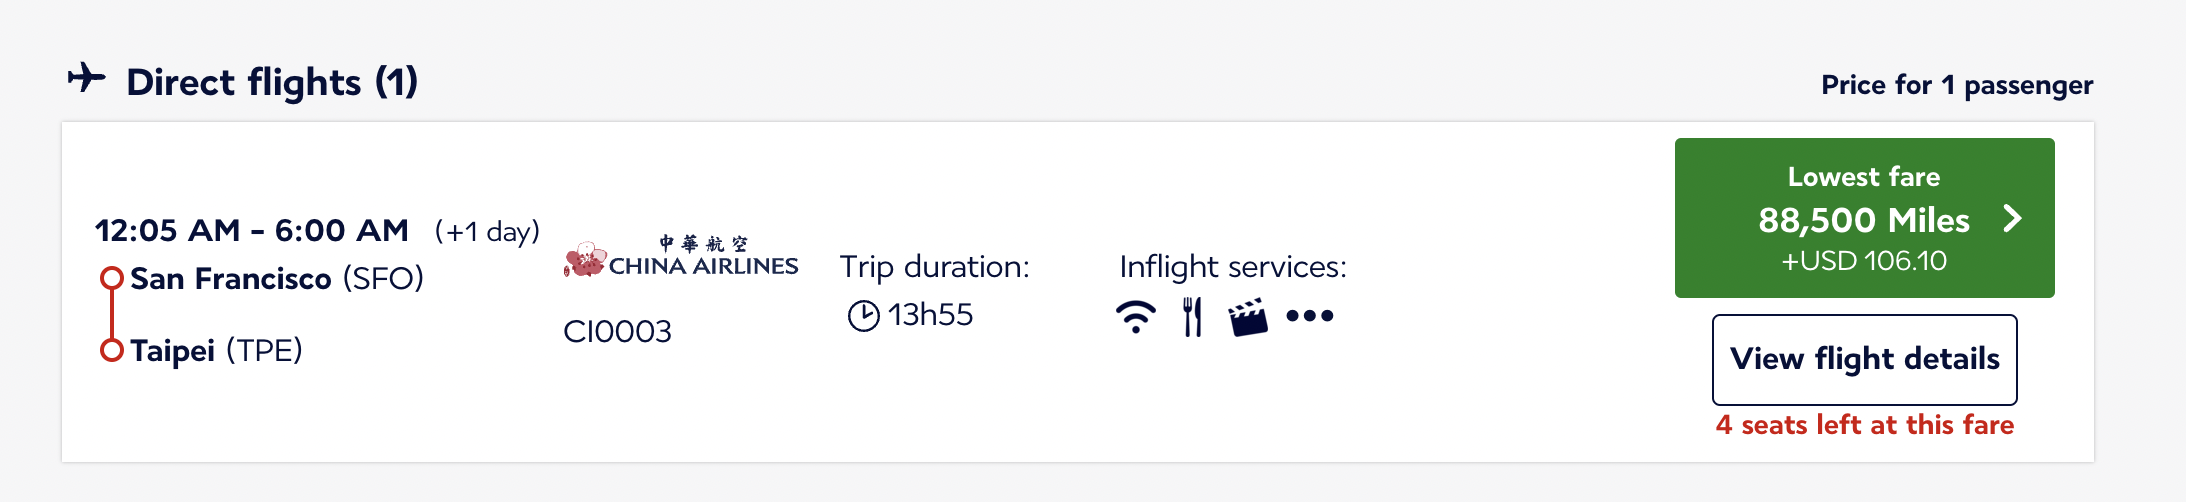Click the Direct flights (1) heading

point(272,82)
